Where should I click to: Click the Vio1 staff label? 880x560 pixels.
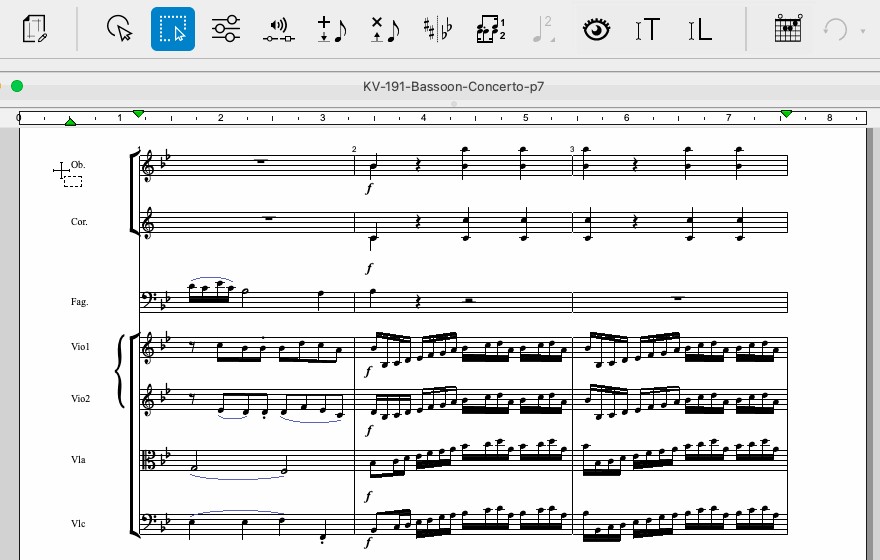click(x=80, y=347)
